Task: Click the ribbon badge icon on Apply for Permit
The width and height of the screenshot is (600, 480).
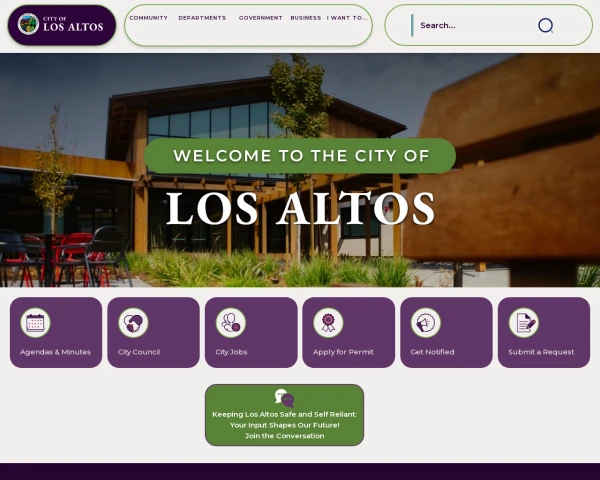Action: pos(328,323)
